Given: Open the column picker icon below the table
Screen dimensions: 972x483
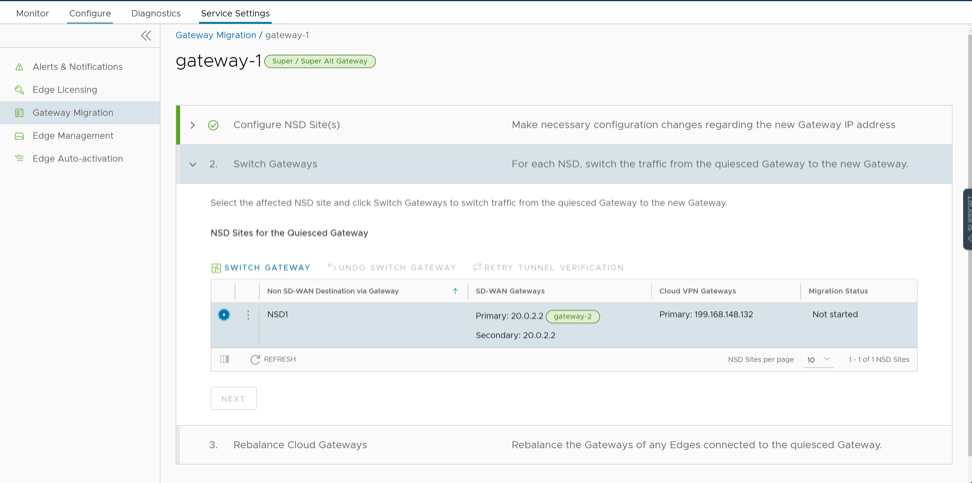Looking at the screenshot, I should (225, 359).
